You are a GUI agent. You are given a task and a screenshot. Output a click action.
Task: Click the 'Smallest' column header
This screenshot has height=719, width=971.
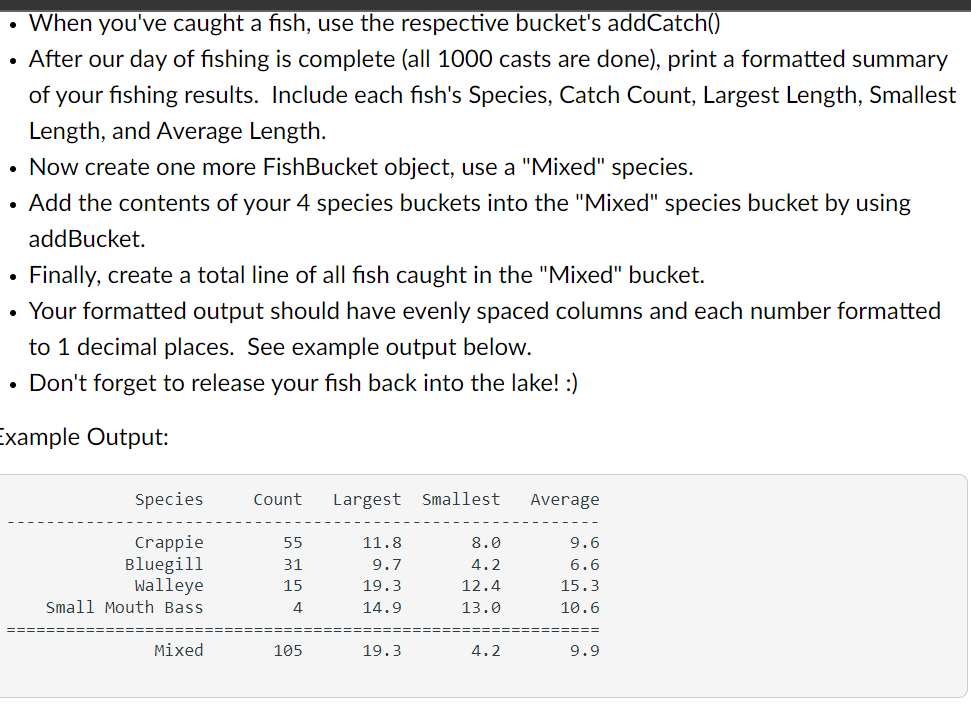point(461,499)
